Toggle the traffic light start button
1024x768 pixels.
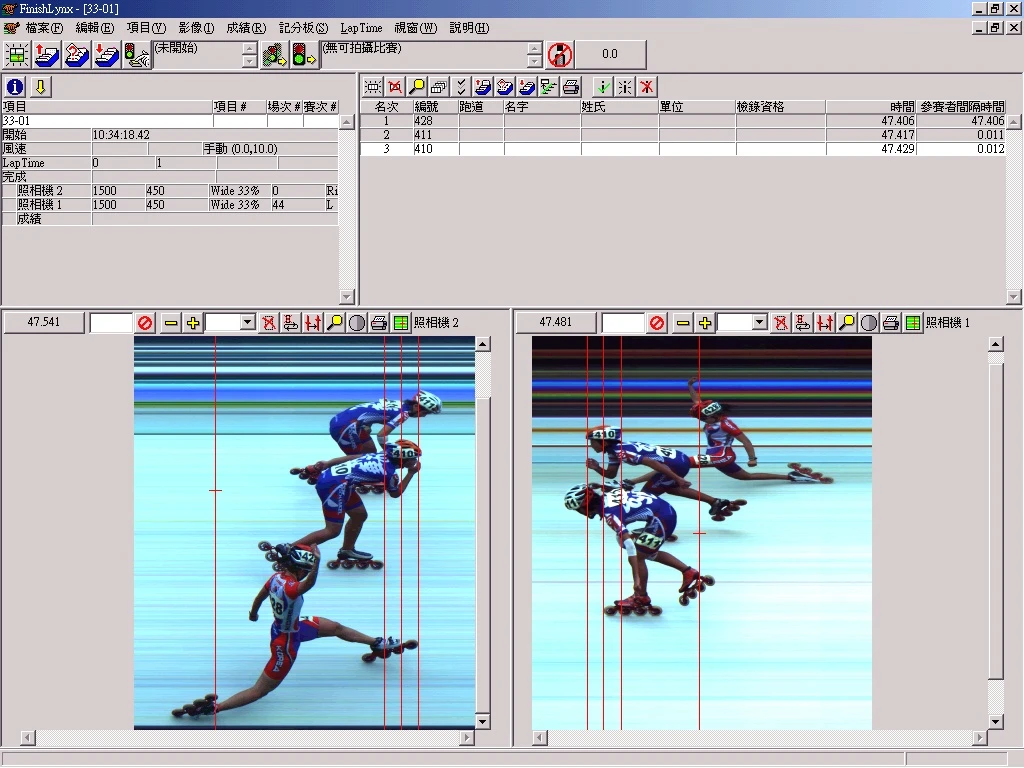304,54
